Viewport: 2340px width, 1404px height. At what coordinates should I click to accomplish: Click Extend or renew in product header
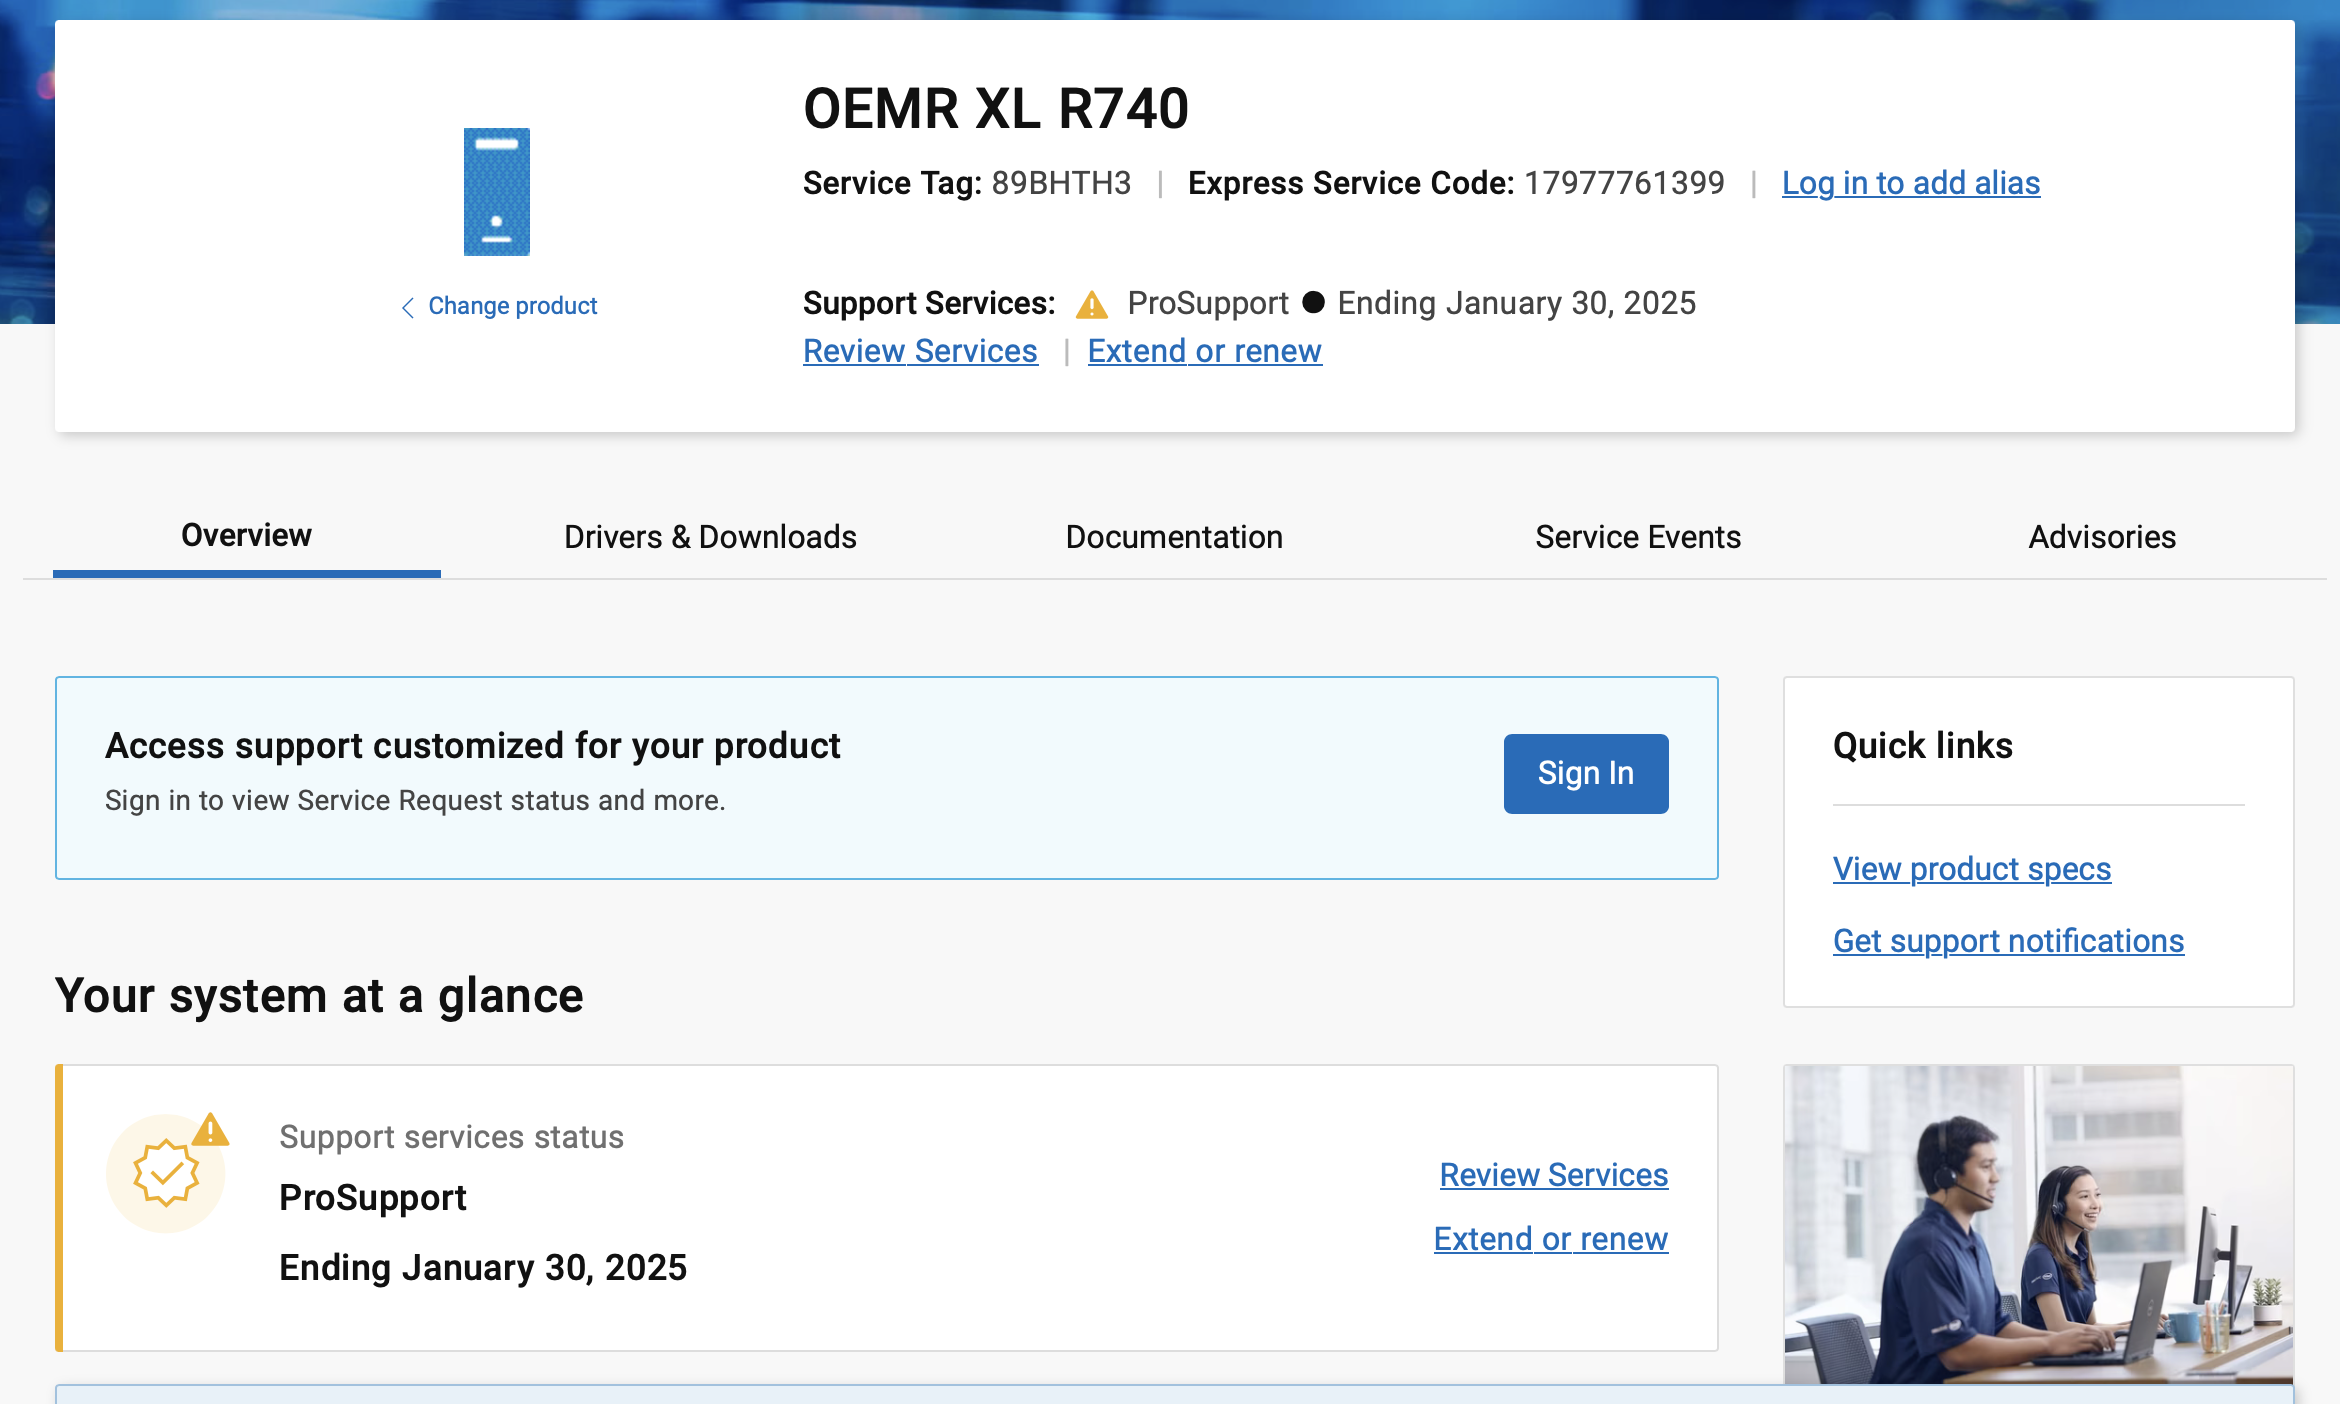pyautogui.click(x=1204, y=351)
